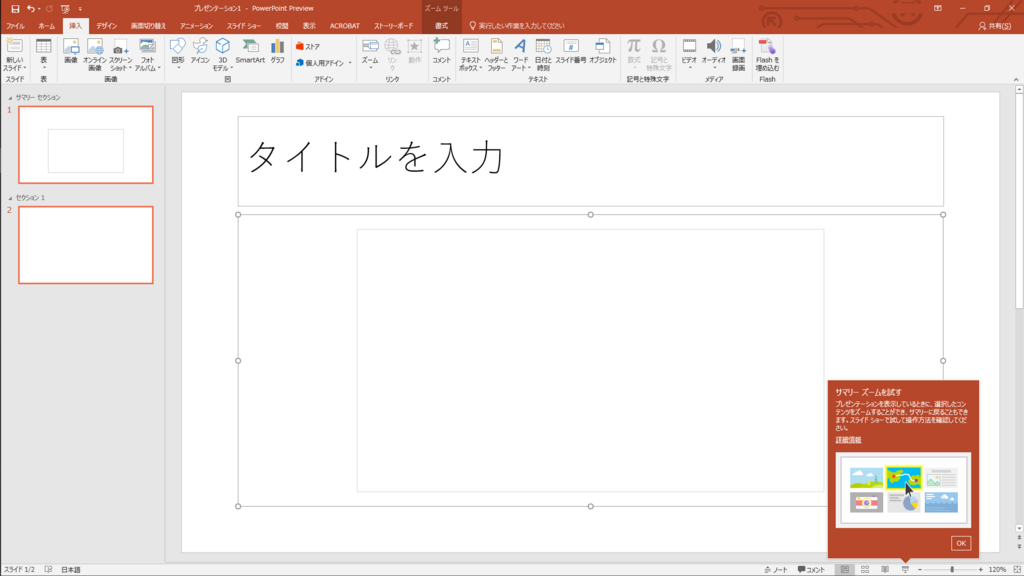Switch to Slide Sorter view

(865, 569)
